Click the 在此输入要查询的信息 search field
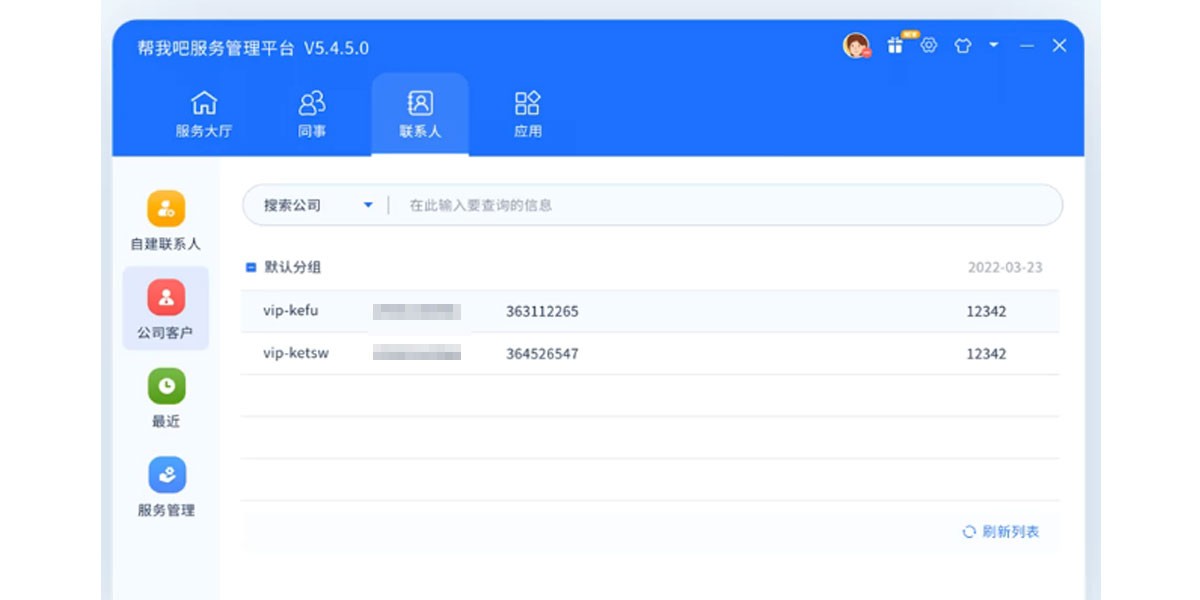Image resolution: width=1200 pixels, height=600 pixels. click(x=727, y=205)
